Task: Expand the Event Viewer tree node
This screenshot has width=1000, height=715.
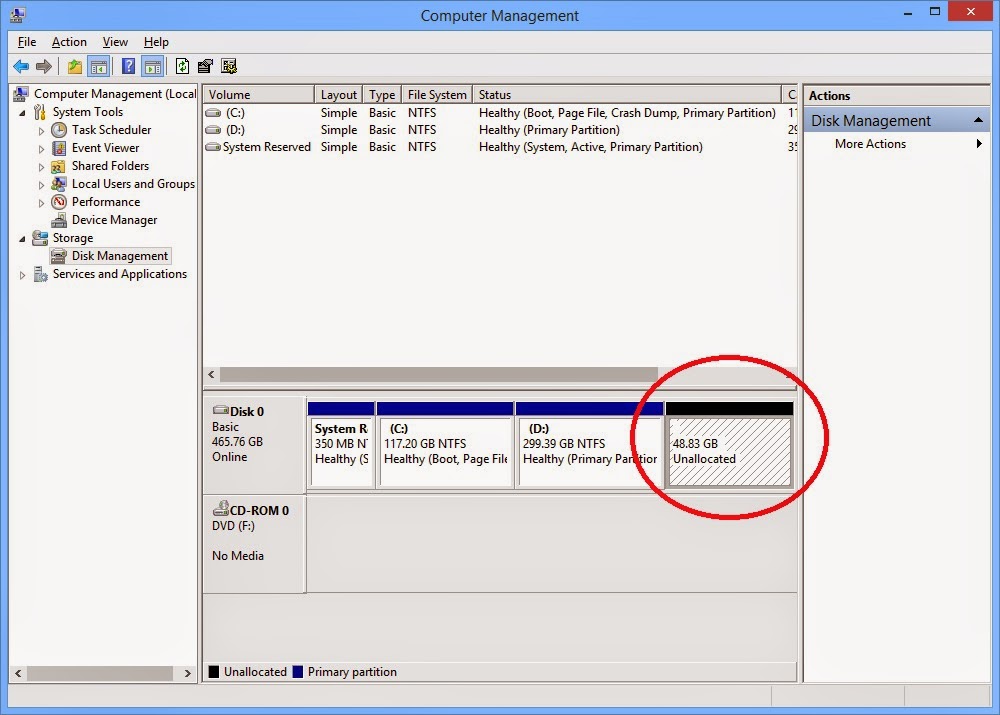Action: (x=41, y=149)
